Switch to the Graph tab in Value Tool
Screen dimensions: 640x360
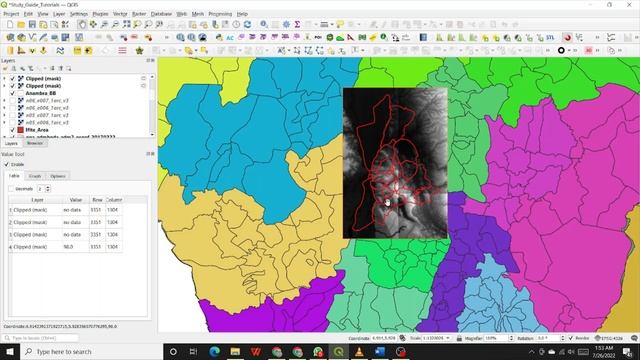point(35,176)
